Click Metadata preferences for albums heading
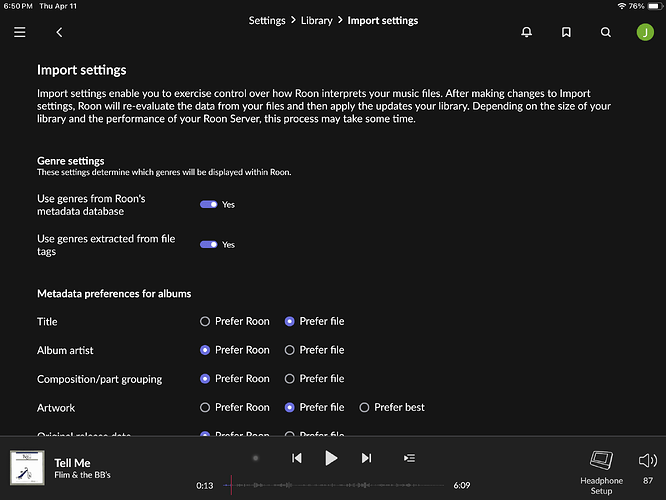This screenshot has height=500, width=666. [114, 294]
